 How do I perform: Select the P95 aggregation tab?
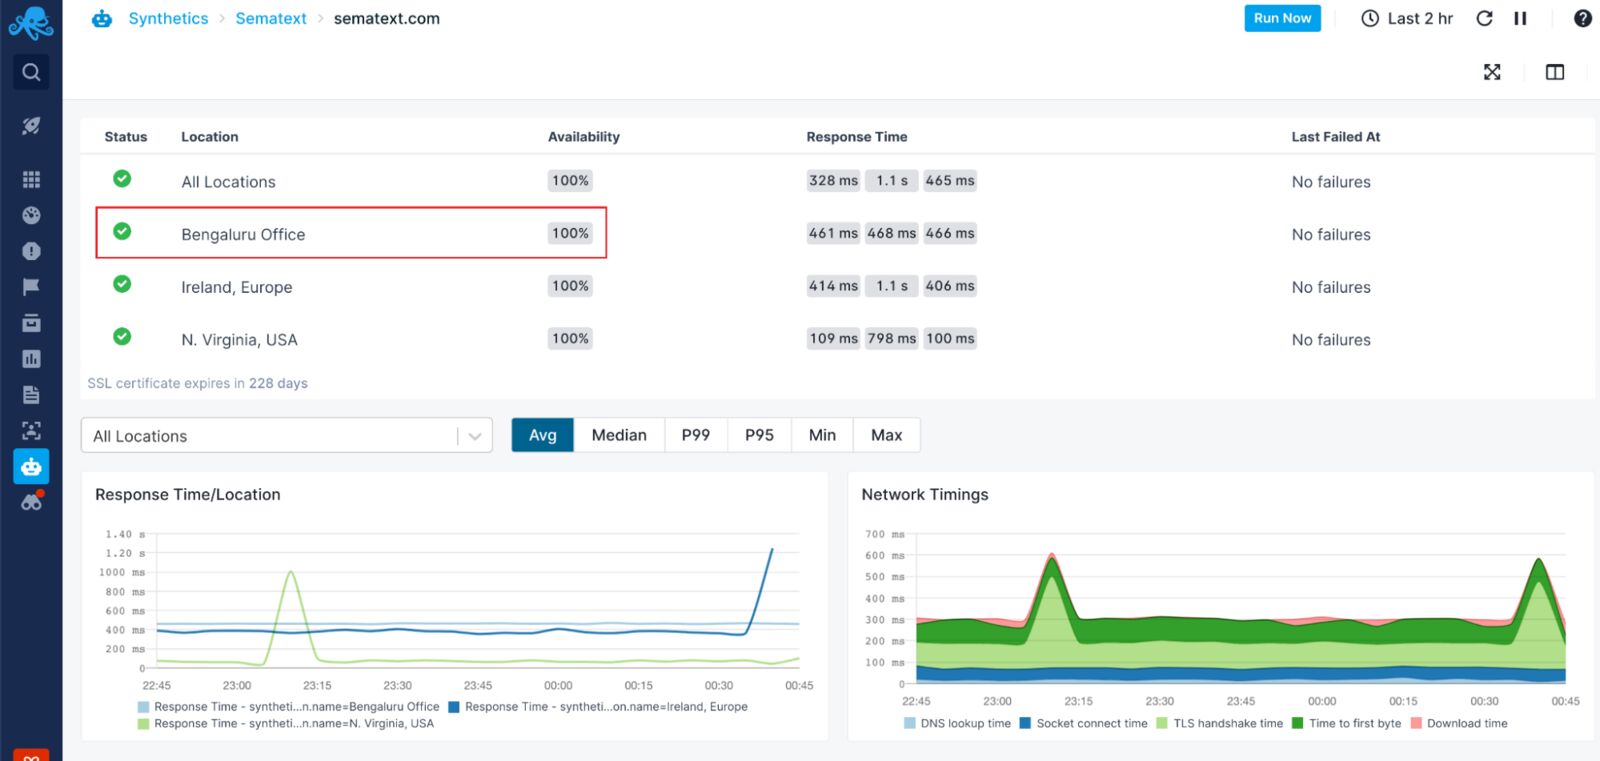(759, 435)
